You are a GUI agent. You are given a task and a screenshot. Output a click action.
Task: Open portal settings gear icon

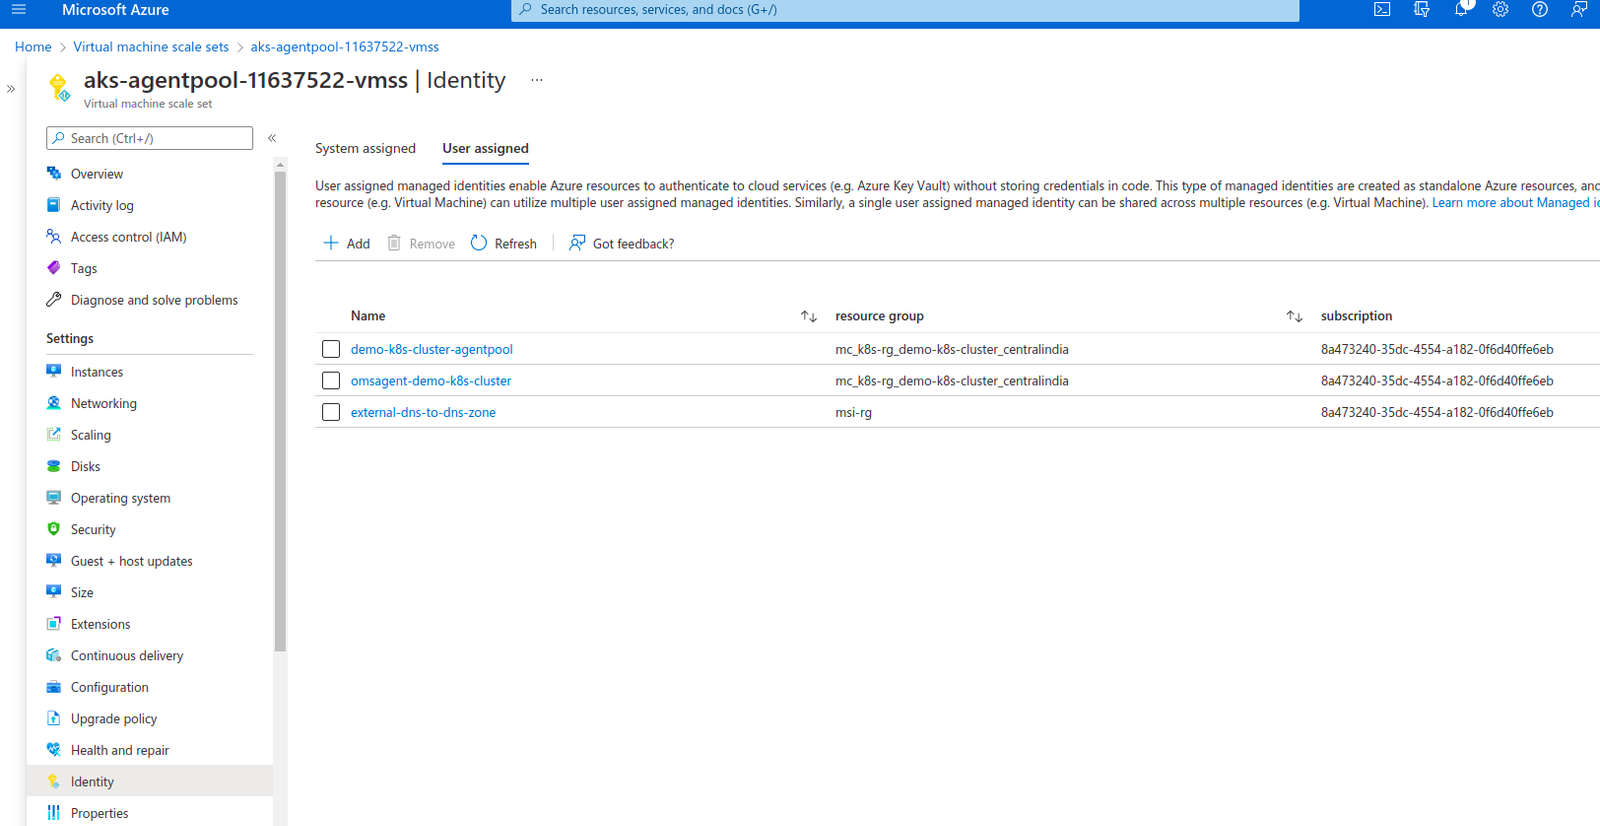pyautogui.click(x=1500, y=10)
